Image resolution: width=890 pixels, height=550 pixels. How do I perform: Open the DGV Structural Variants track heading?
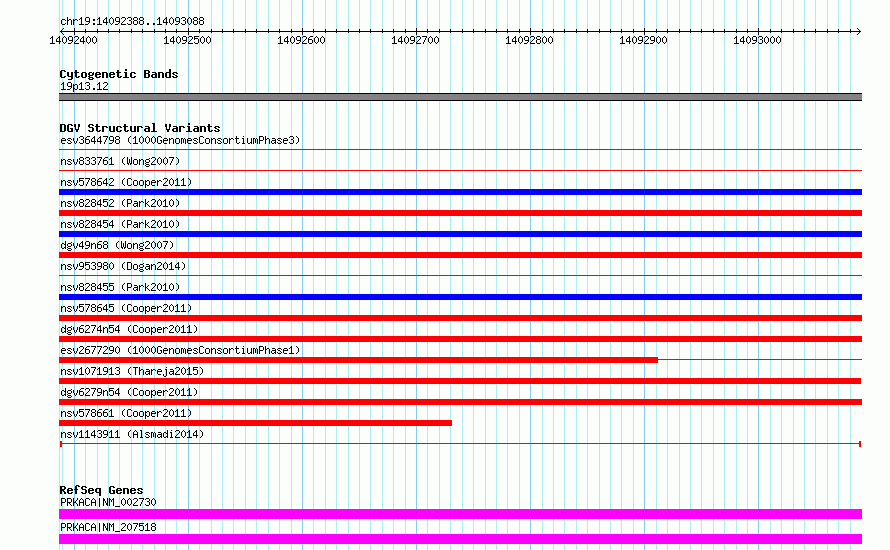click(x=140, y=128)
